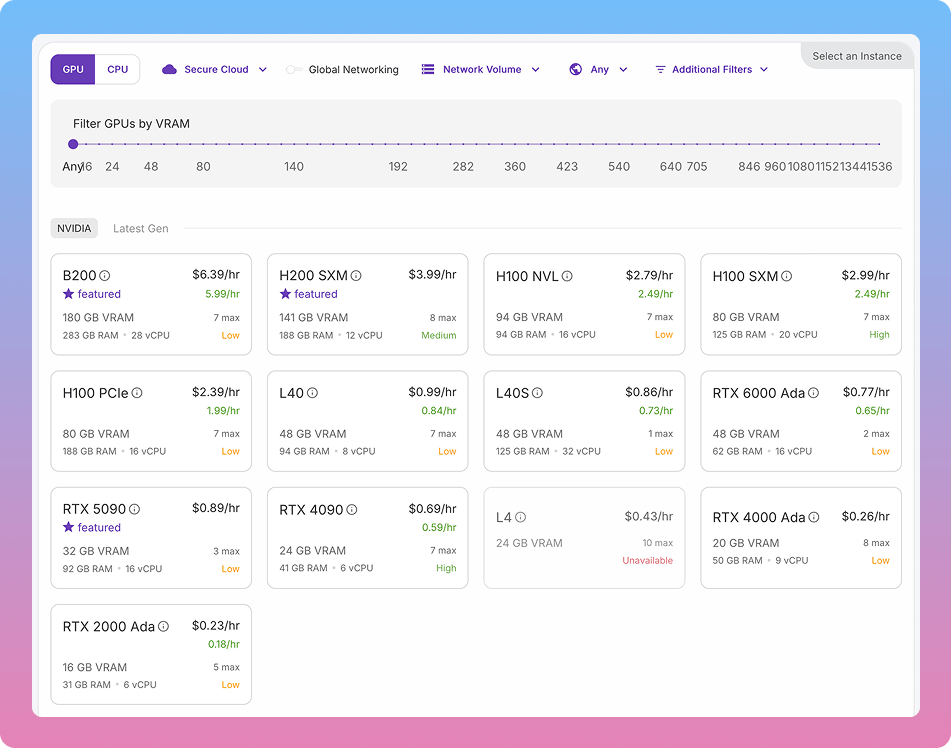Choose the H100 NVL GPU card
This screenshot has width=951, height=748.
(x=584, y=304)
